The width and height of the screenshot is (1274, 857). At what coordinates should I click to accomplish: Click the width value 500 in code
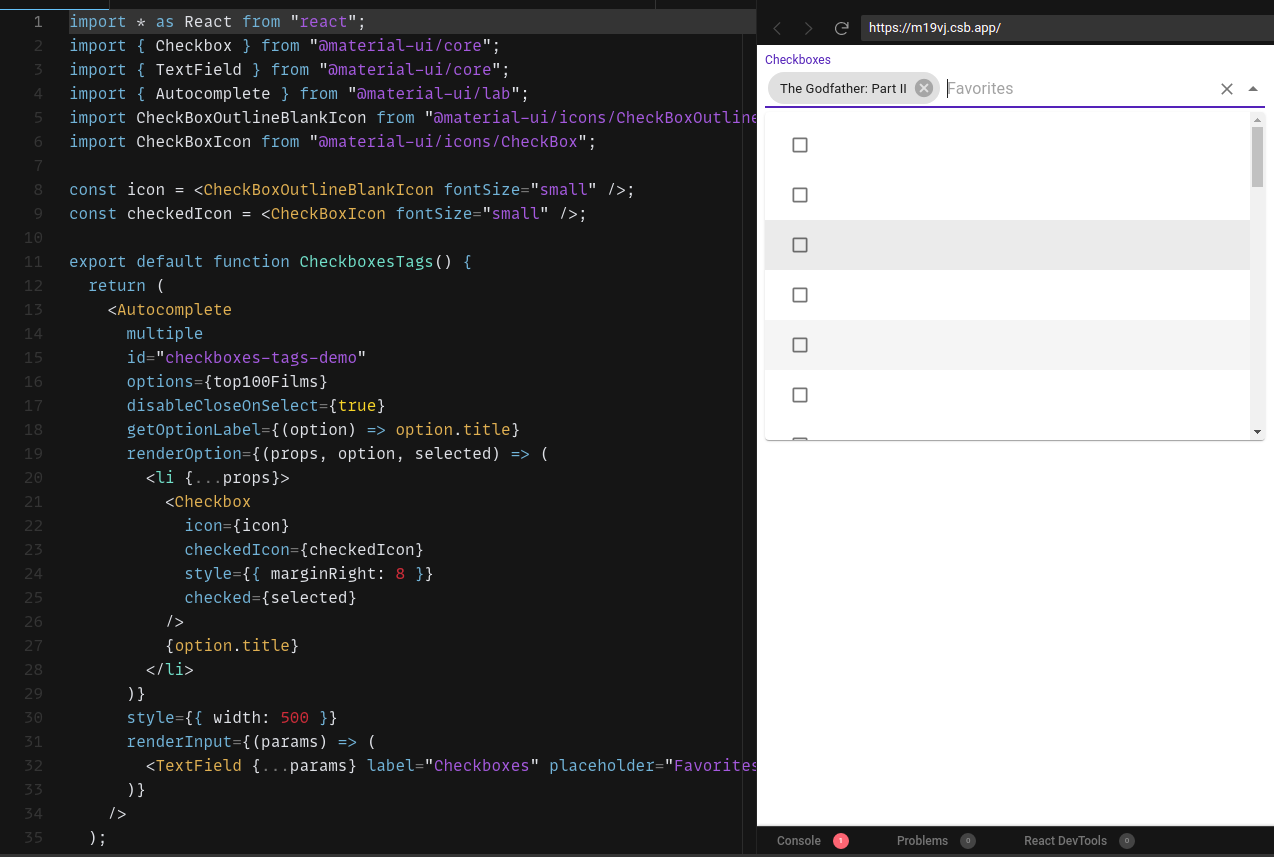point(295,718)
